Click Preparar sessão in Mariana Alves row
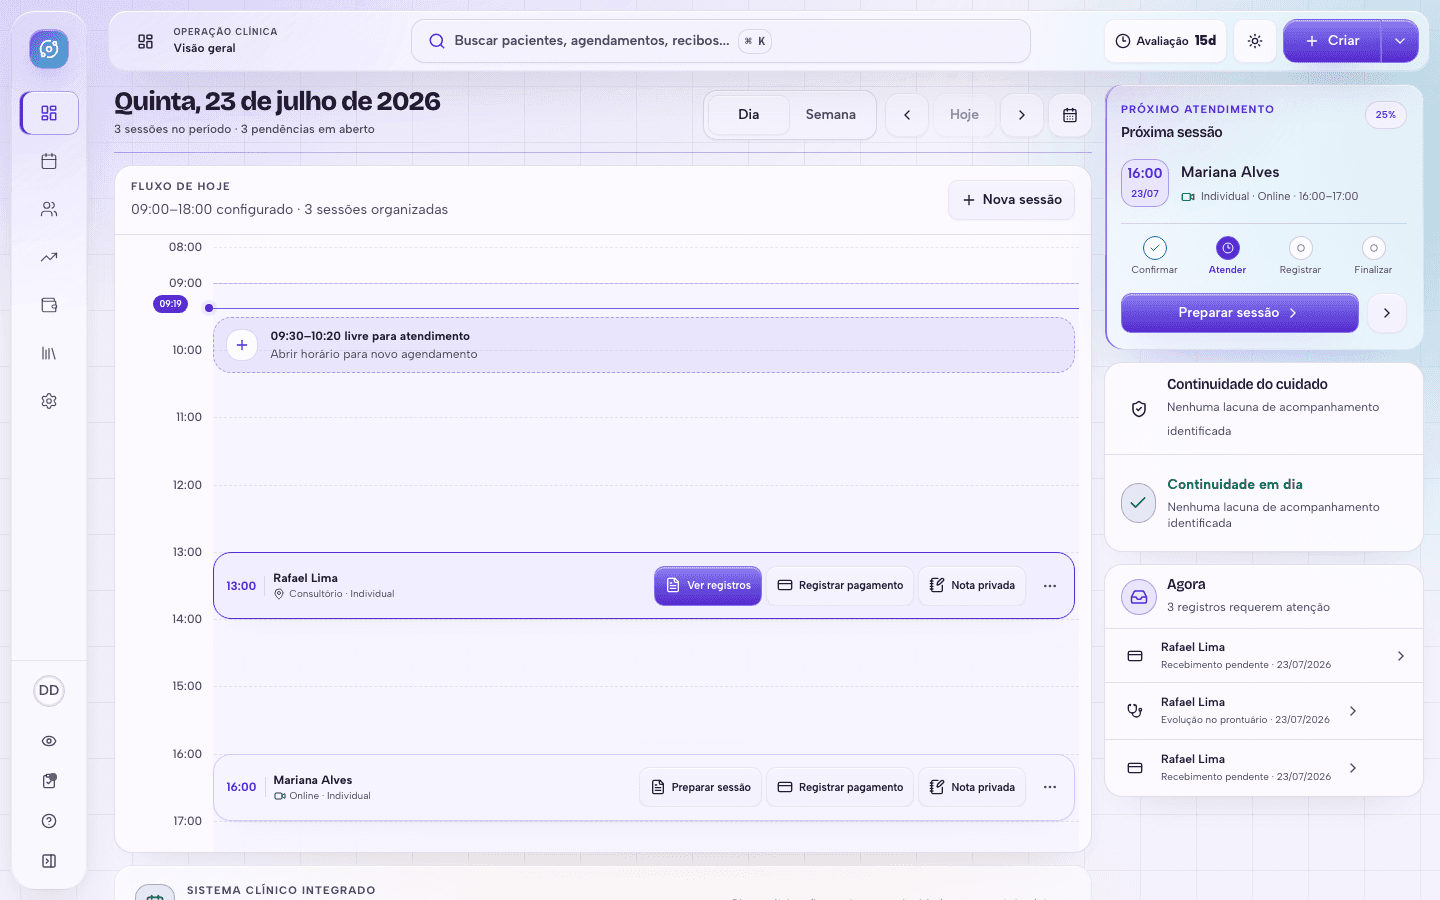This screenshot has height=900, width=1440. pos(701,788)
